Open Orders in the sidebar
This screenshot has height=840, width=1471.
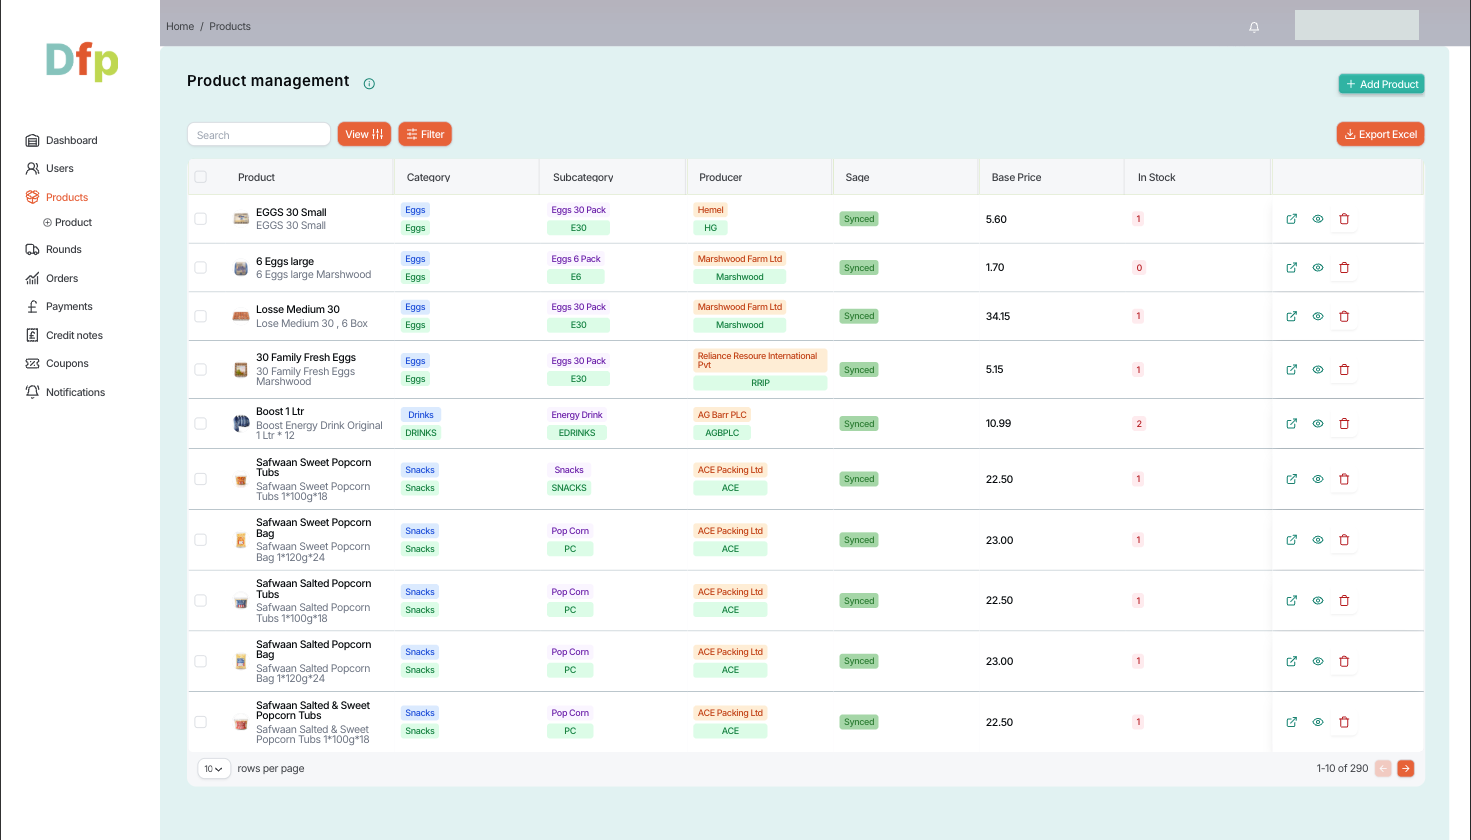pyautogui.click(x=62, y=279)
